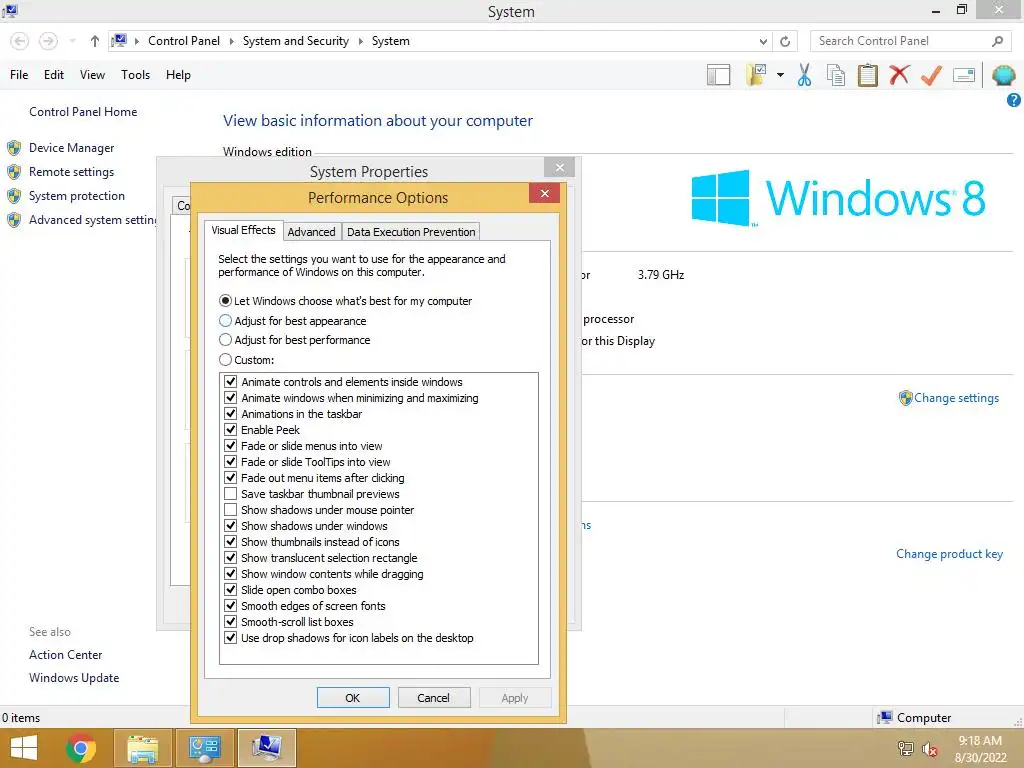Click the network tray icon
The height and width of the screenshot is (768, 1024).
pyautogui.click(x=906, y=748)
